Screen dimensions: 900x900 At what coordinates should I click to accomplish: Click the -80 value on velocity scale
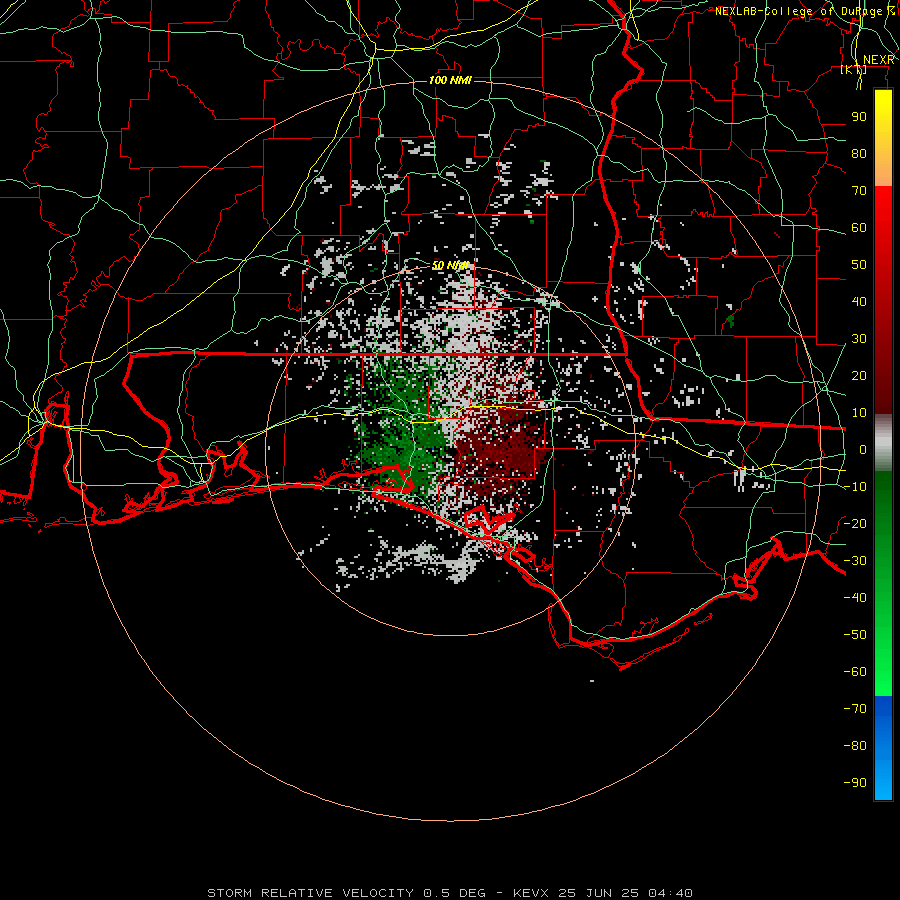(x=855, y=746)
